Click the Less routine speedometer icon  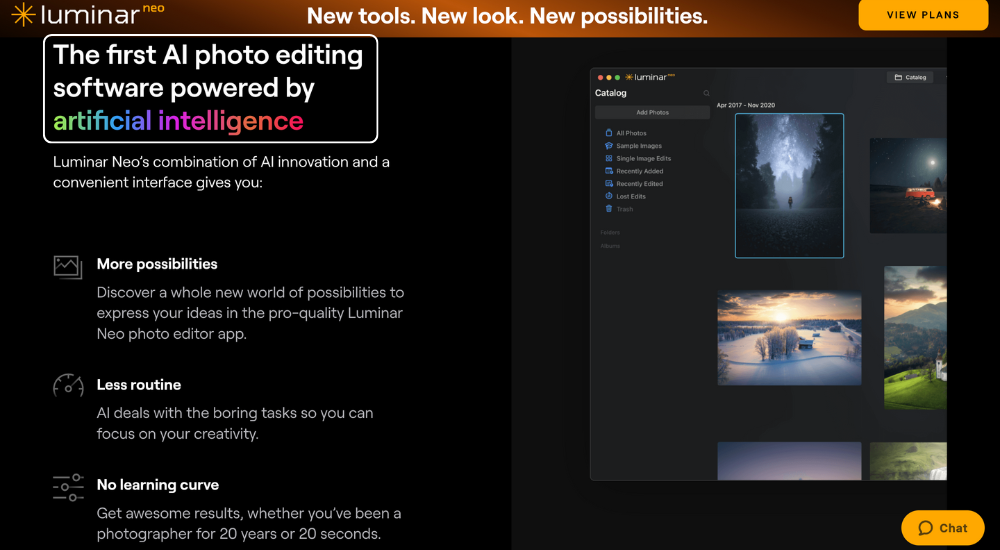tap(68, 385)
